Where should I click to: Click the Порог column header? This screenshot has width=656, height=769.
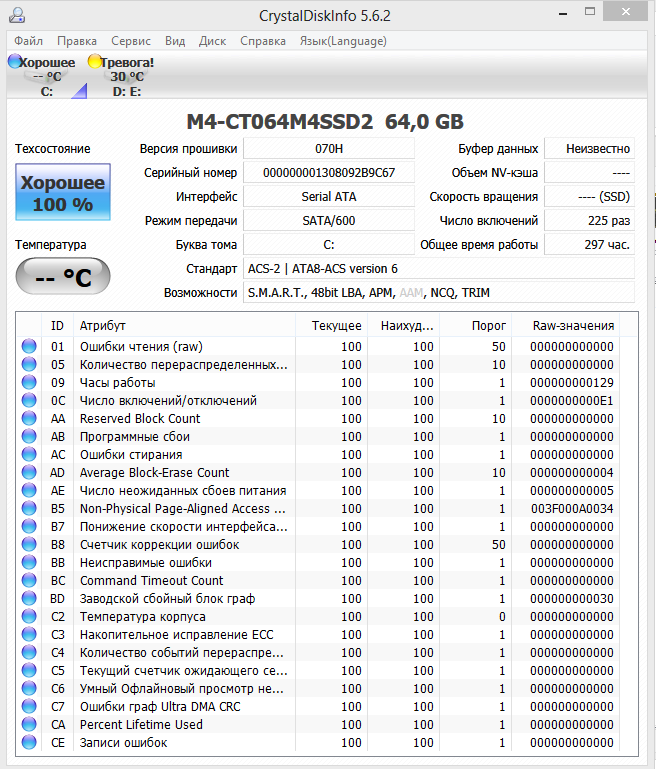point(476,326)
